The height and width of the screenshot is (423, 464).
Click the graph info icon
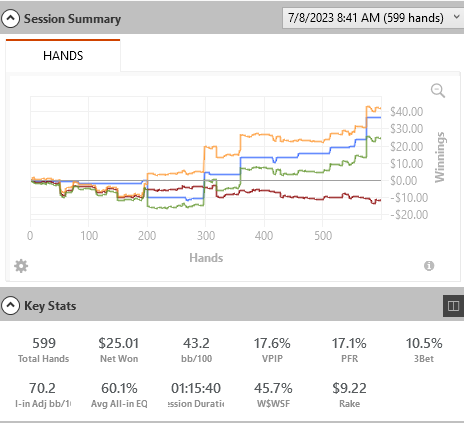point(429,266)
